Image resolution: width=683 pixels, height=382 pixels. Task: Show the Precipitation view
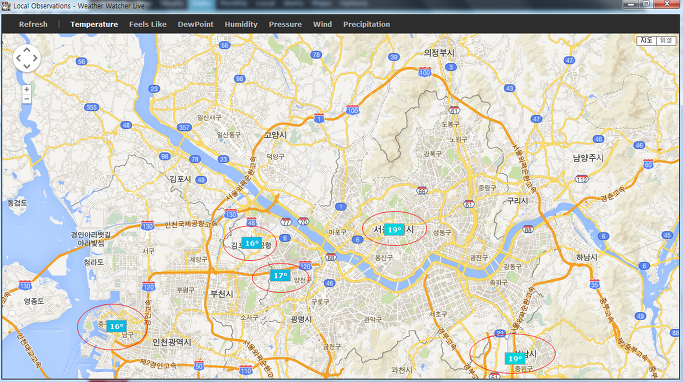click(366, 24)
